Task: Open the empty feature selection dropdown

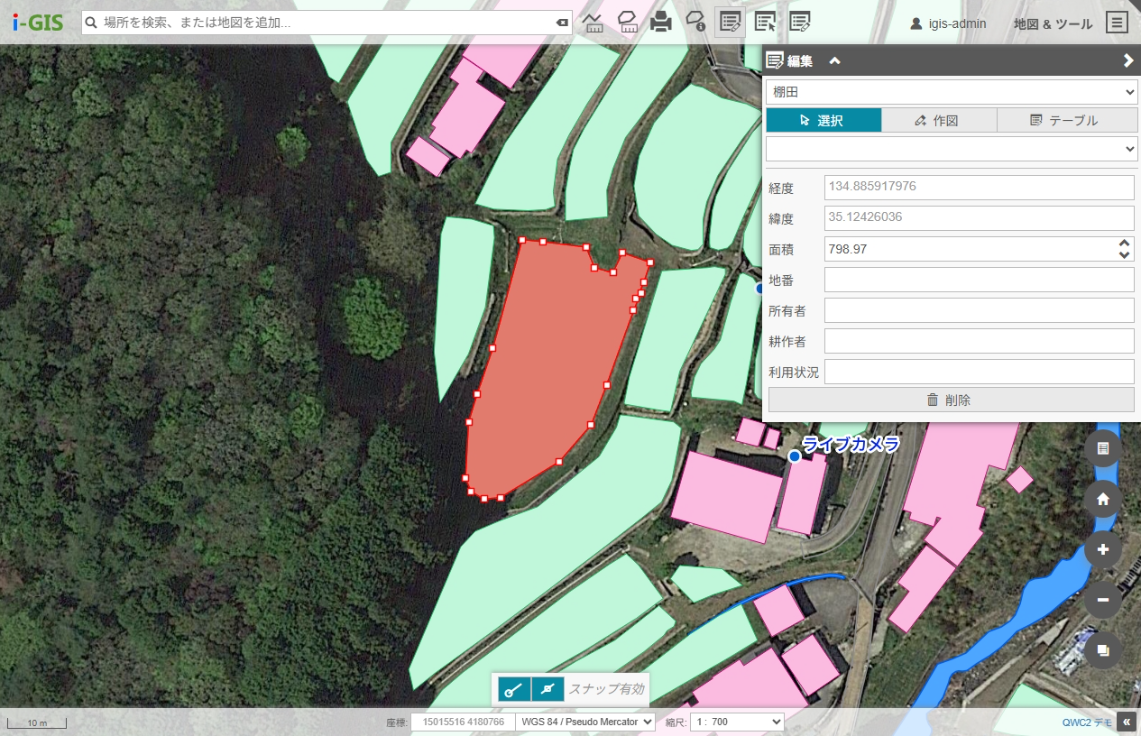Action: [951, 149]
